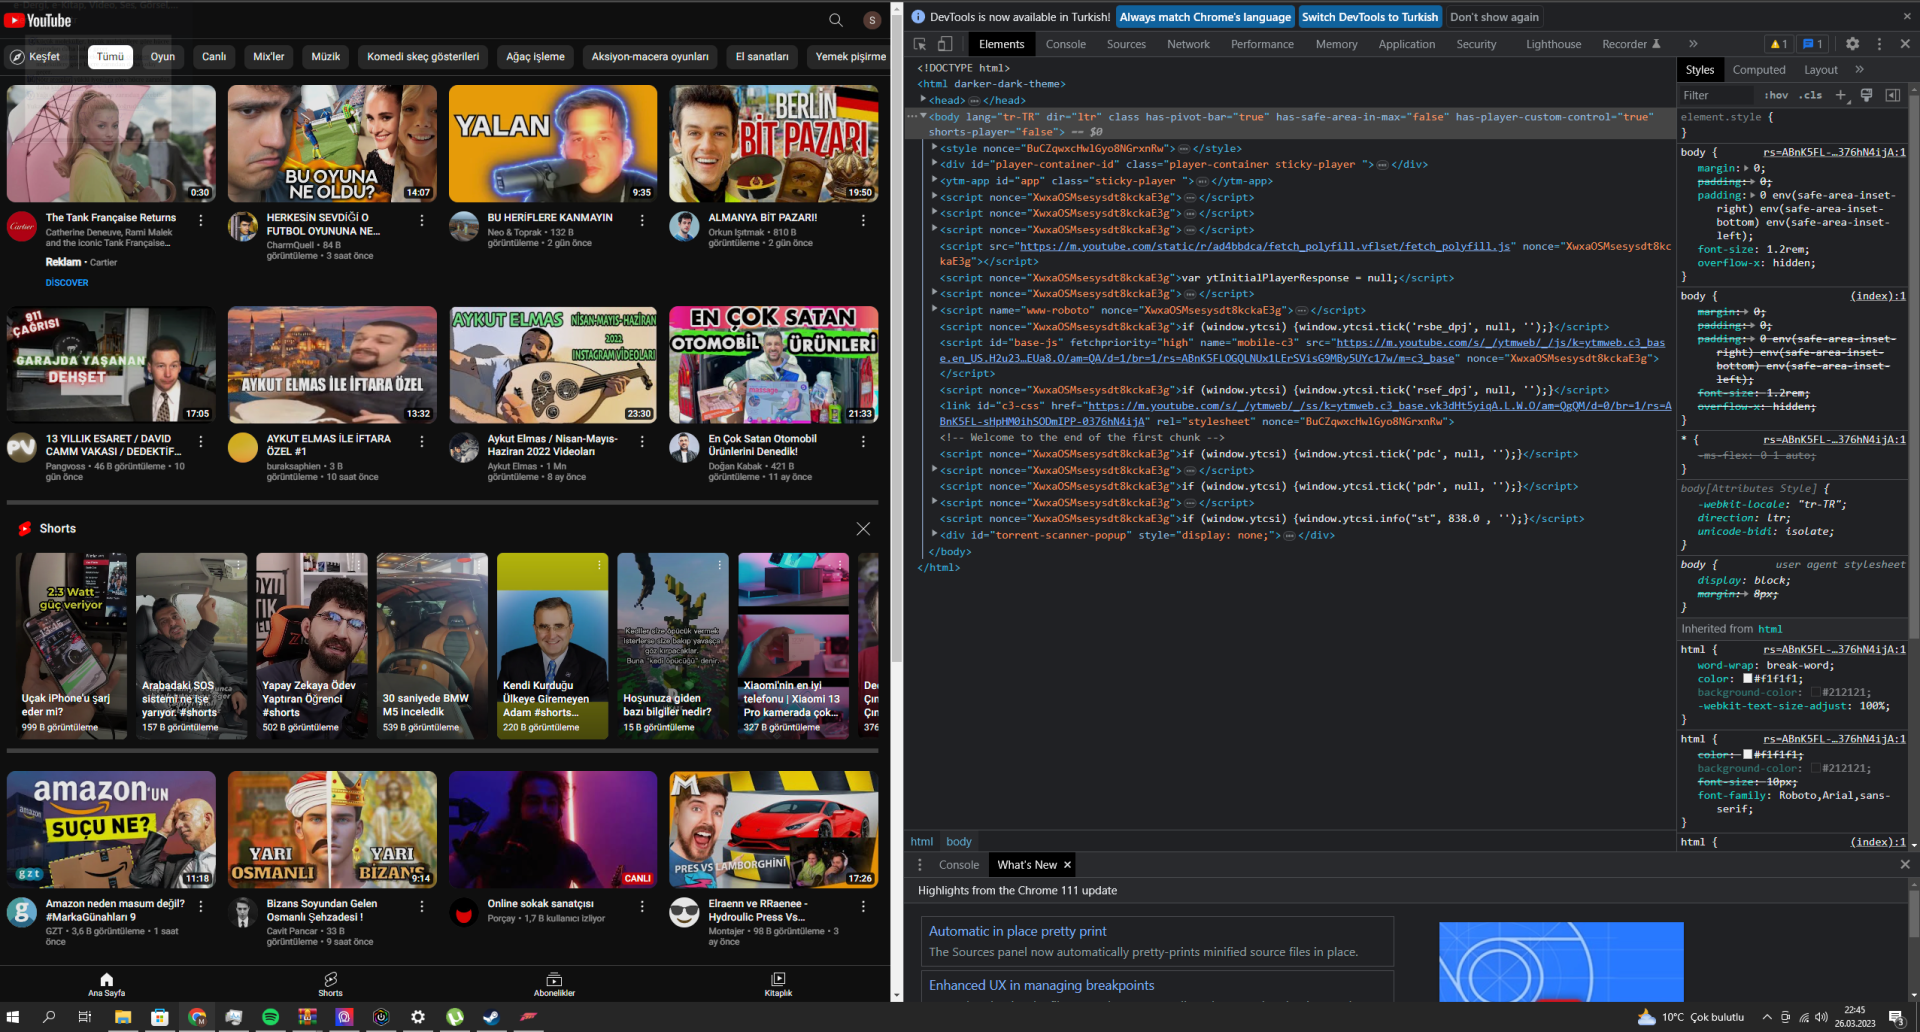
Task: Open DevTools settings gear
Action: click(1852, 44)
